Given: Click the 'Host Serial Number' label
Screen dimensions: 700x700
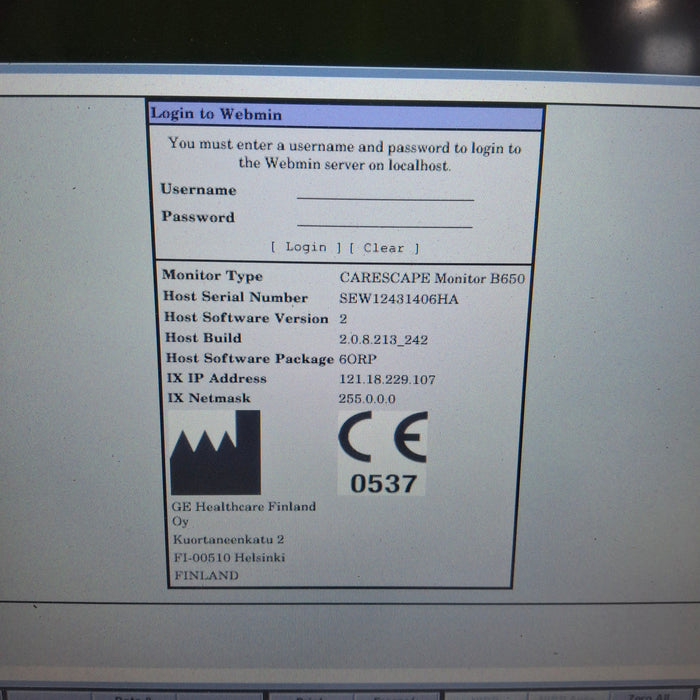Looking at the screenshot, I should (x=236, y=296).
